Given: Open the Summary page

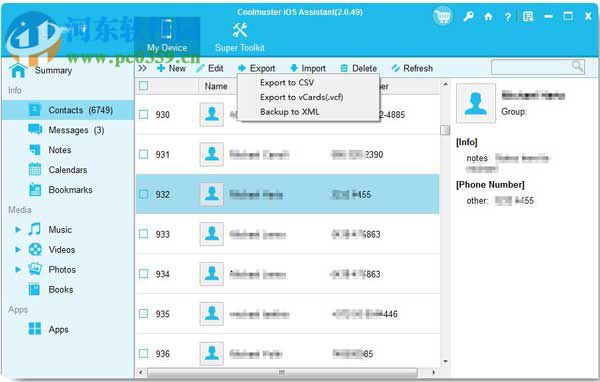Looking at the screenshot, I should [53, 70].
